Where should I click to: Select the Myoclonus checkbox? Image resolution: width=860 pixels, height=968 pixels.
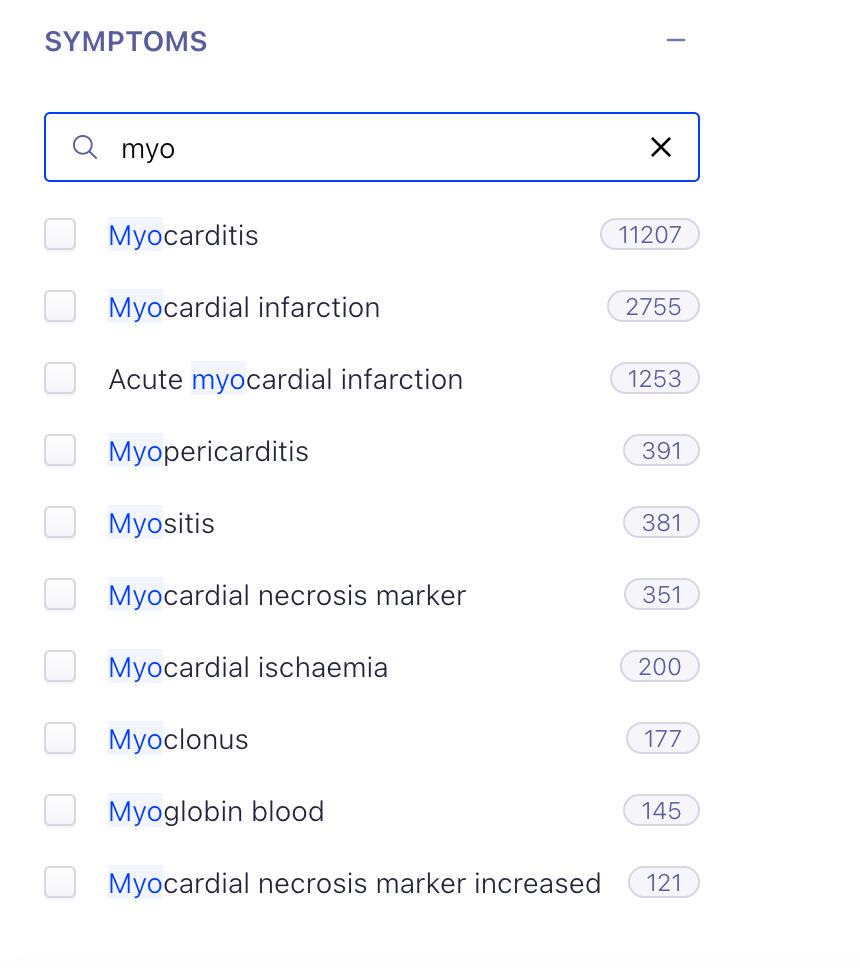60,738
